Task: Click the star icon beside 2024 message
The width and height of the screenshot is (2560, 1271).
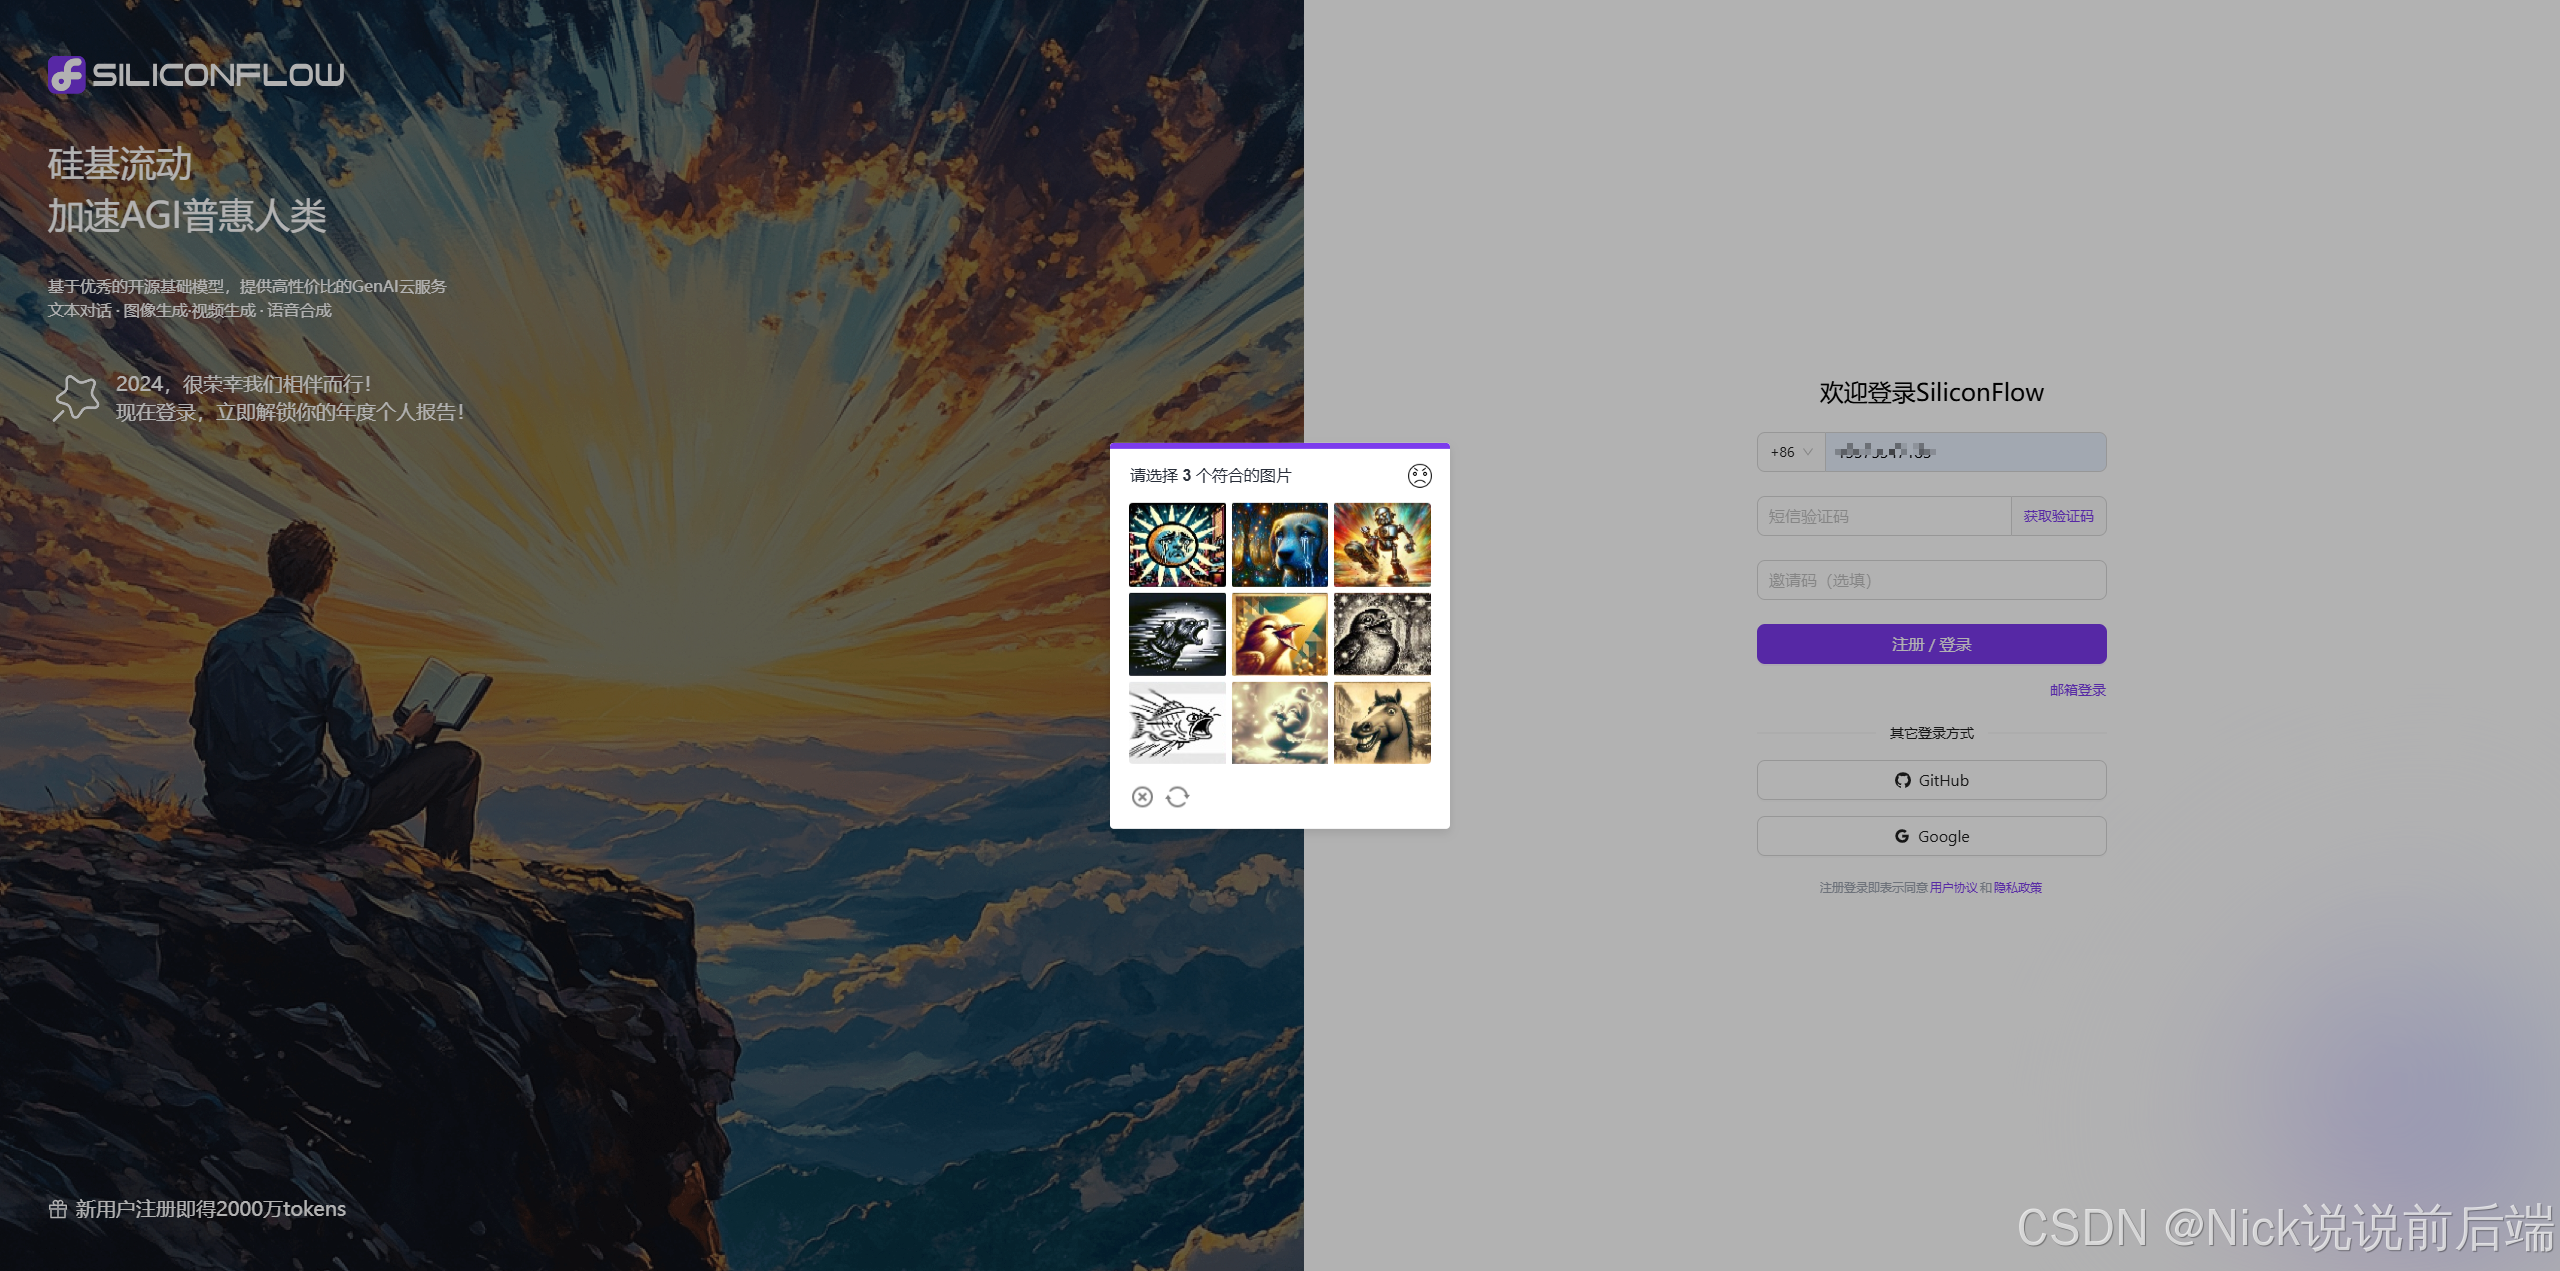Action: coord(77,397)
